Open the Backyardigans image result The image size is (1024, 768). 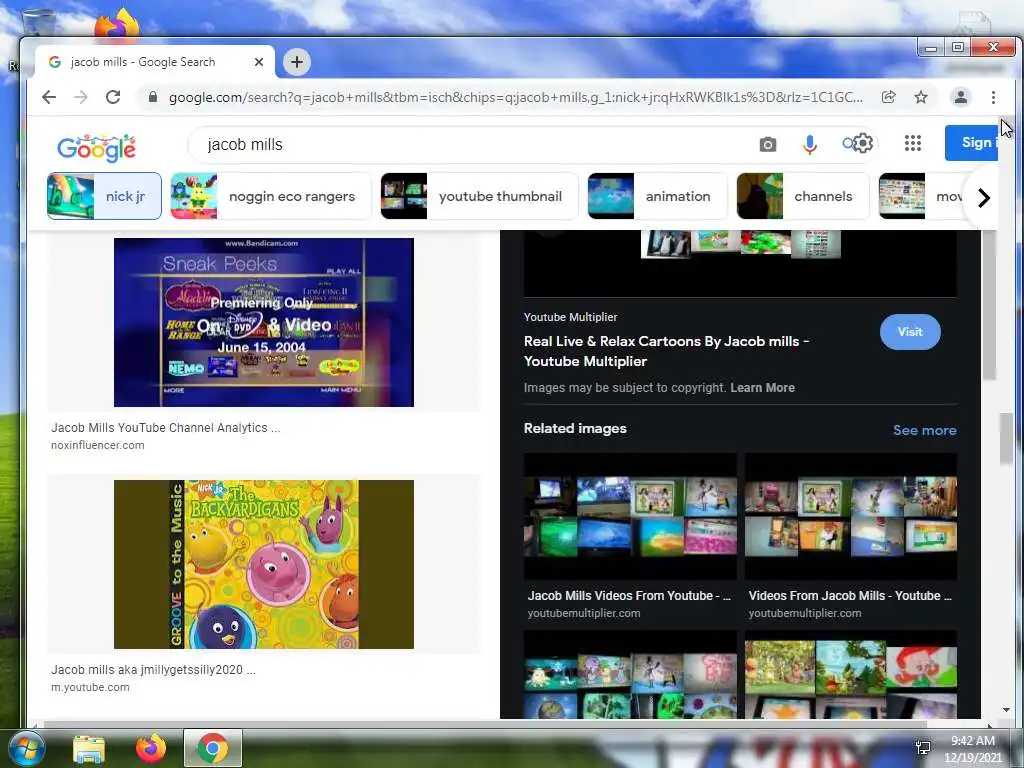[264, 564]
